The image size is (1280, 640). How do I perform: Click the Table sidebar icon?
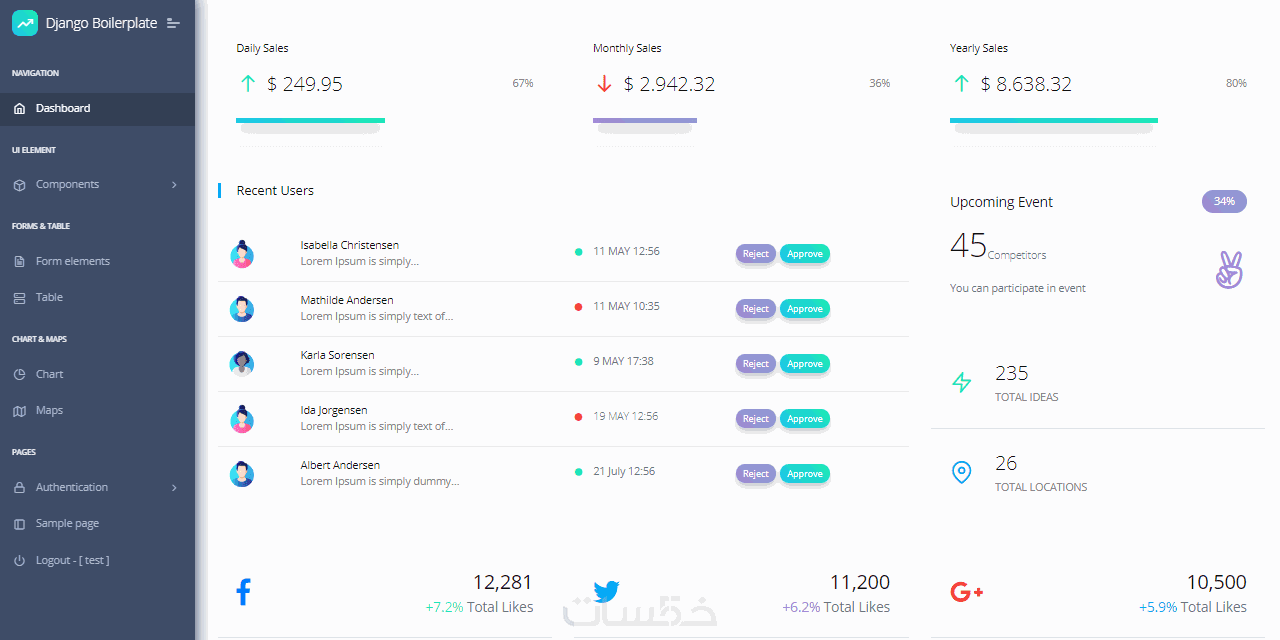[19, 298]
